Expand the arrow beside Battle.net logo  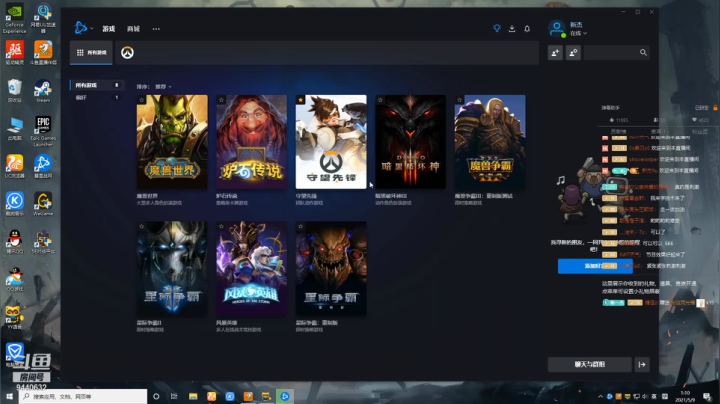tap(92, 28)
